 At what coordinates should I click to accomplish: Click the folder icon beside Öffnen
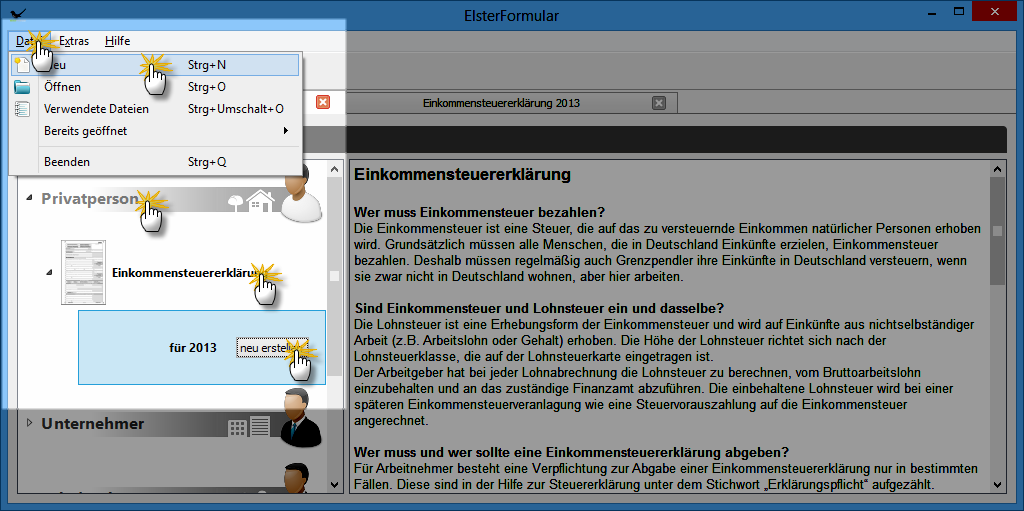click(x=23, y=87)
